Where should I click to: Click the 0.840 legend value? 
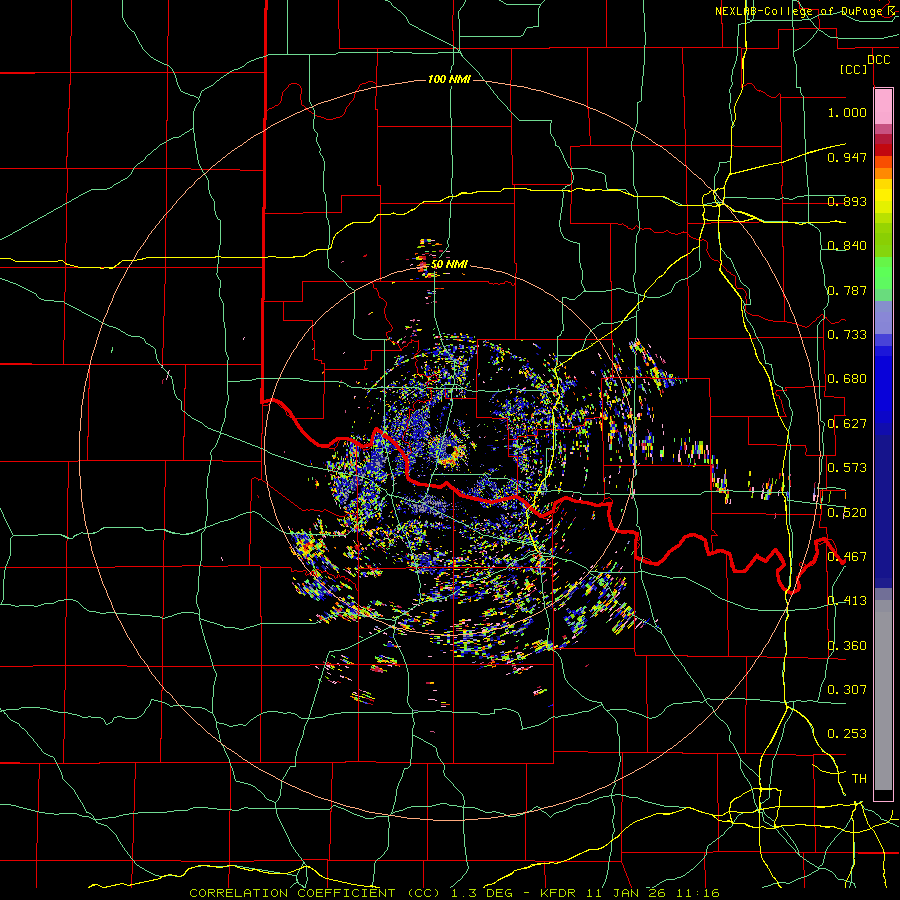point(847,246)
